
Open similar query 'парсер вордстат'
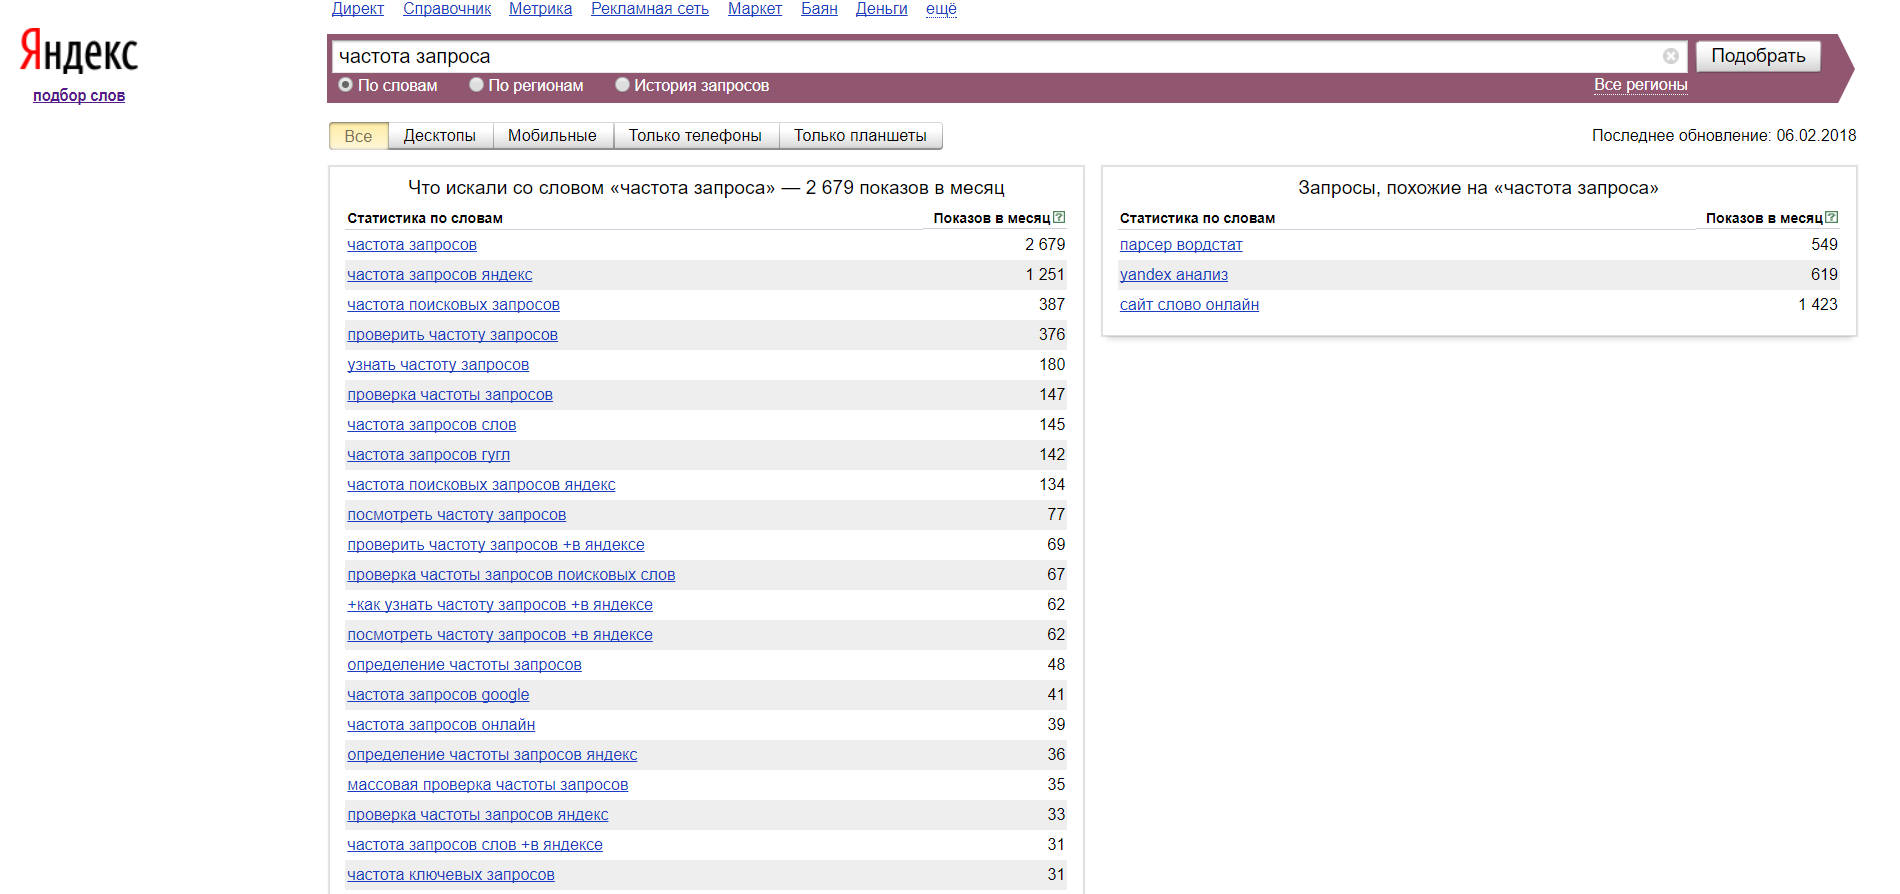1181,245
